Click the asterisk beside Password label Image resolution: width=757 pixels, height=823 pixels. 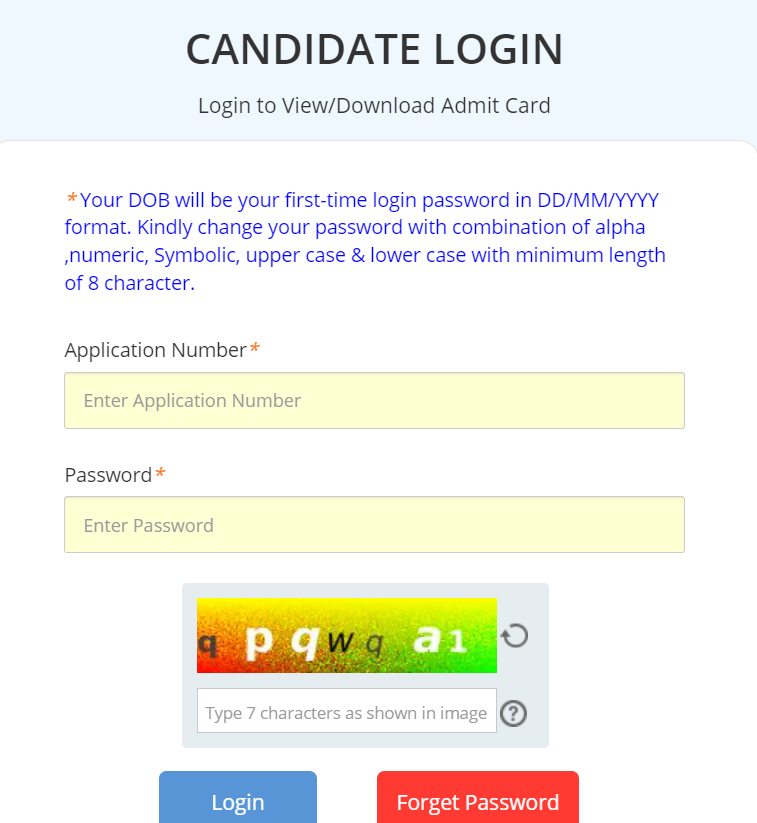click(x=160, y=473)
